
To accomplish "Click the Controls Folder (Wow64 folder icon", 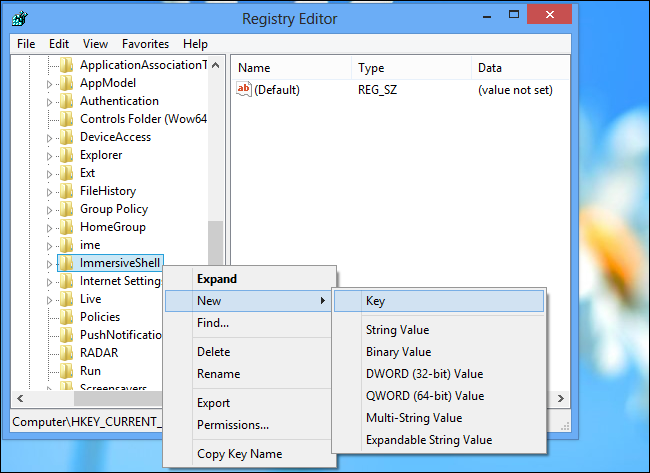I will [66, 119].
